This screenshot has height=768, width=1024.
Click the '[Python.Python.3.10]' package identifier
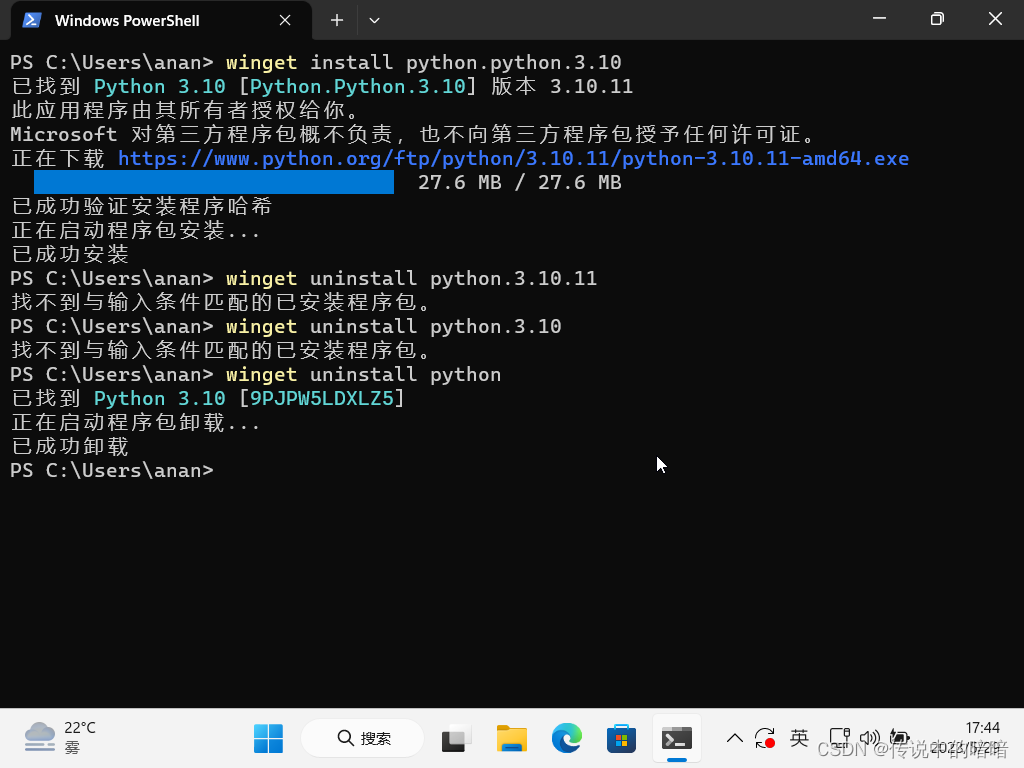pos(358,87)
